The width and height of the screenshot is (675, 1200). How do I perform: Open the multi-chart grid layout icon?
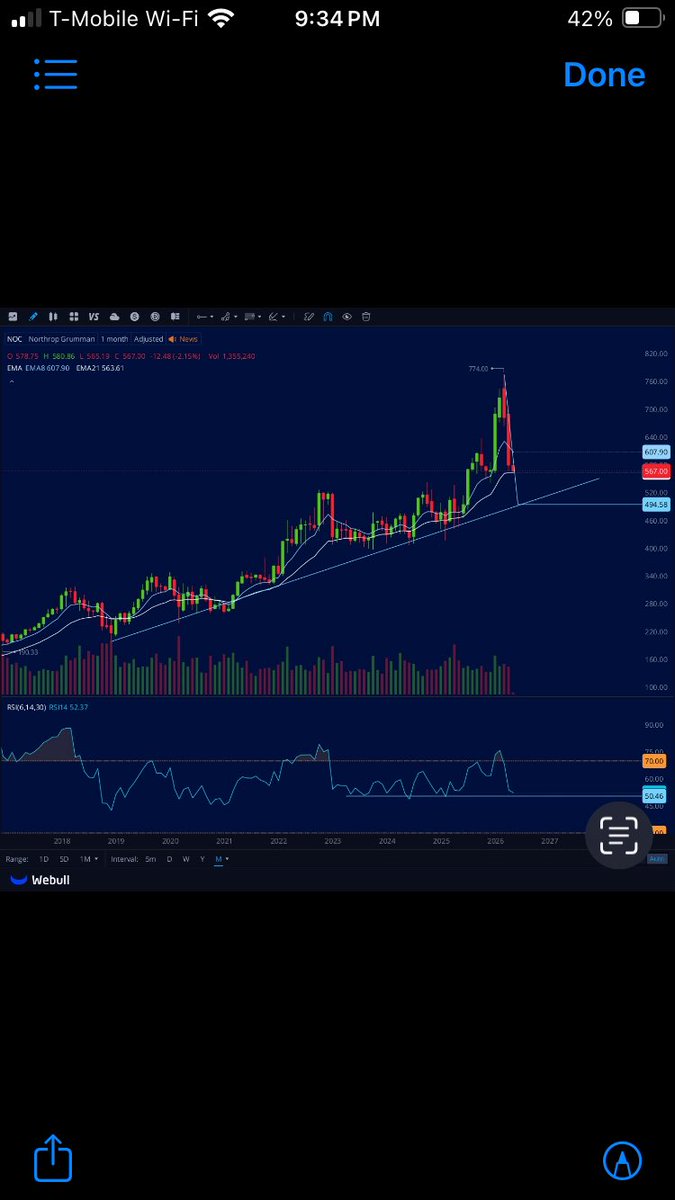point(73,316)
